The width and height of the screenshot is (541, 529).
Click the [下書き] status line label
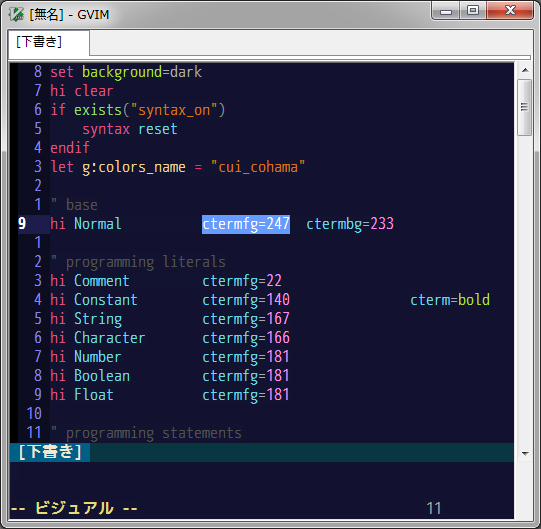pyautogui.click(x=50, y=452)
